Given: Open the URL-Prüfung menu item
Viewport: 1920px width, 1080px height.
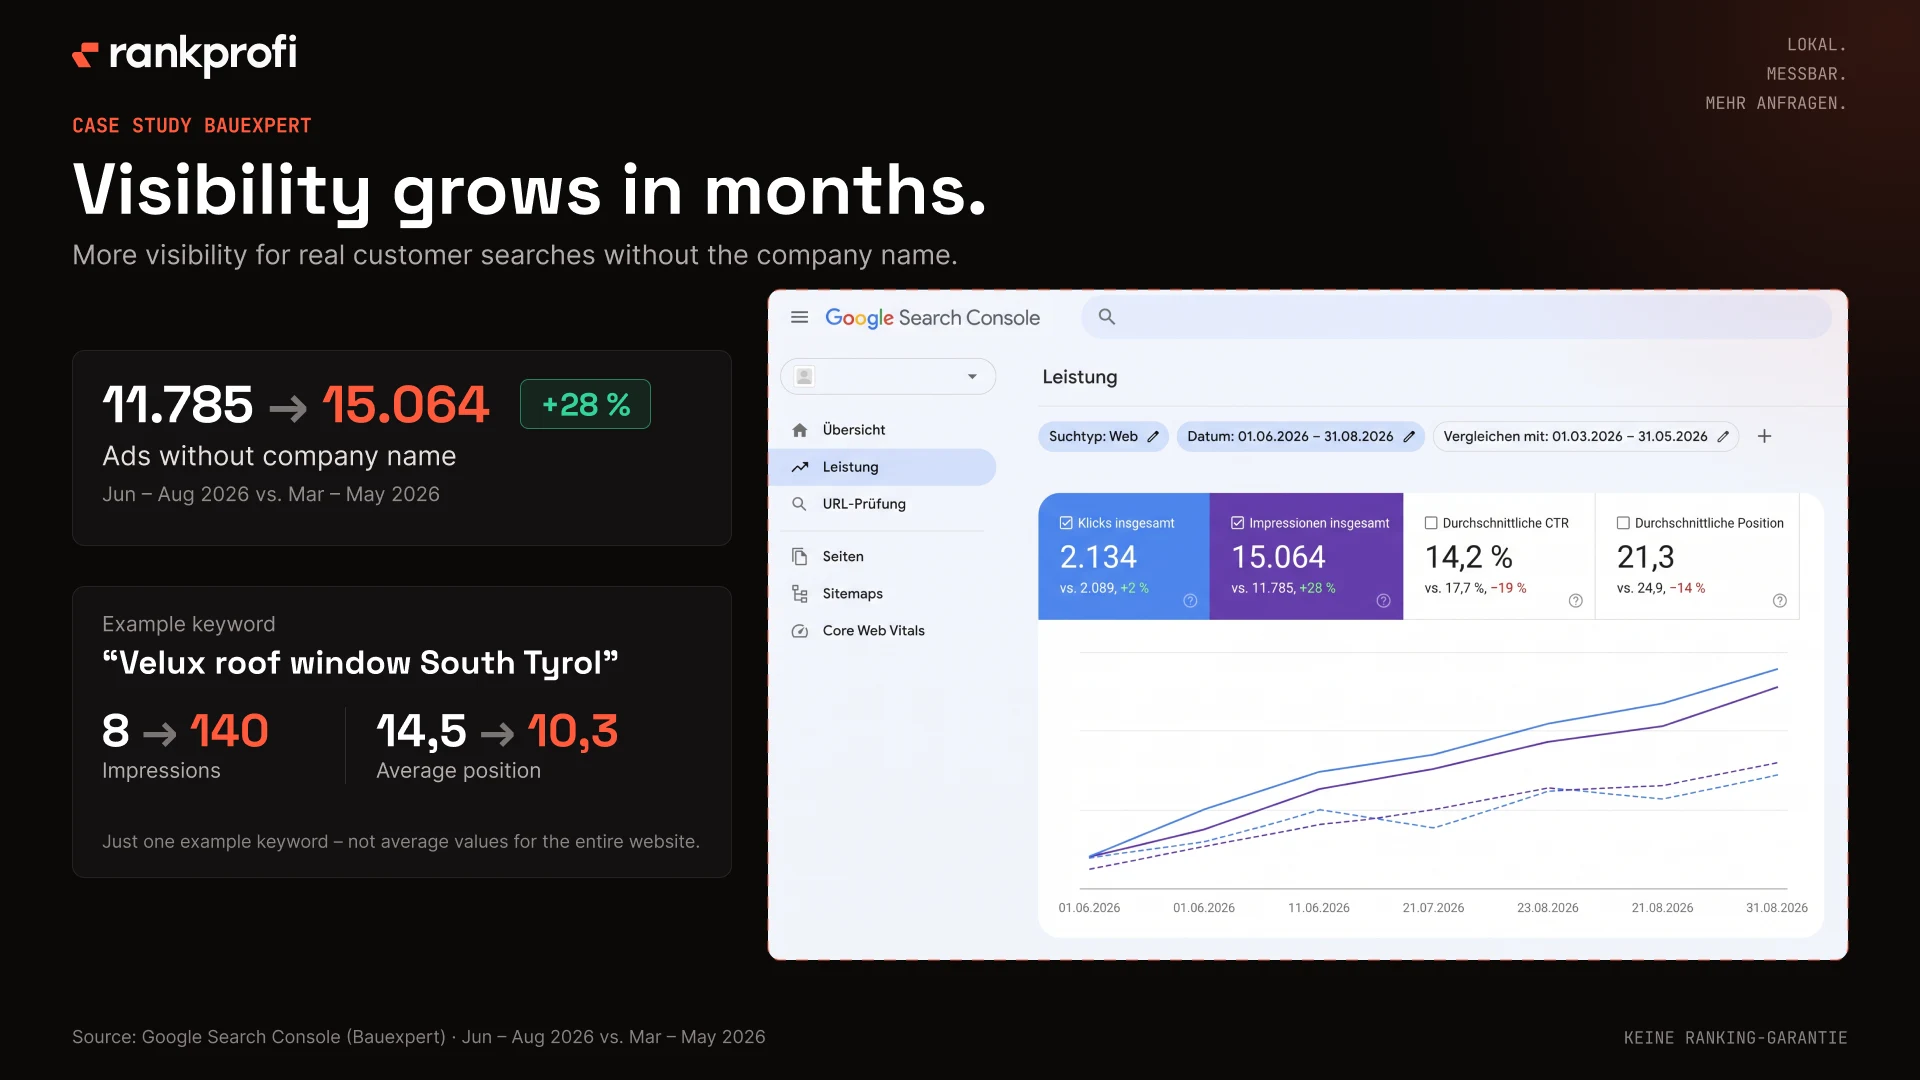Looking at the screenshot, I should point(883,504).
